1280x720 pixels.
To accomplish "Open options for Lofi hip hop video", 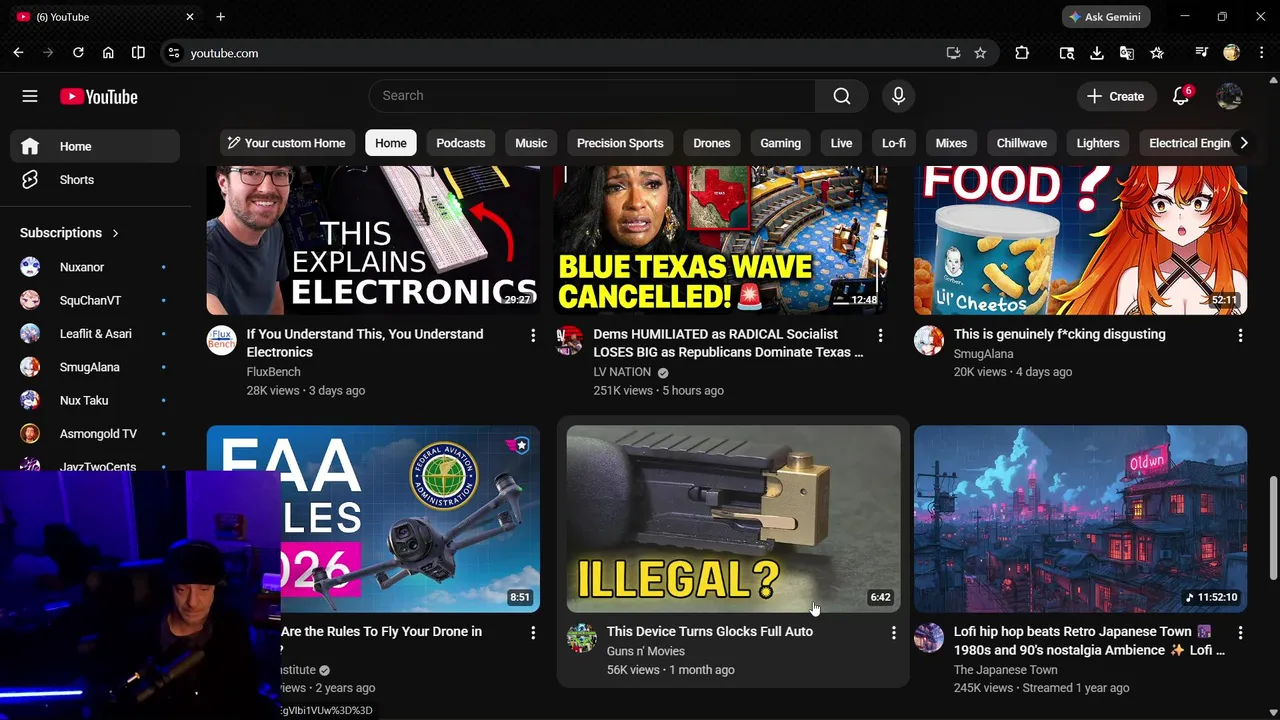I will [1240, 632].
